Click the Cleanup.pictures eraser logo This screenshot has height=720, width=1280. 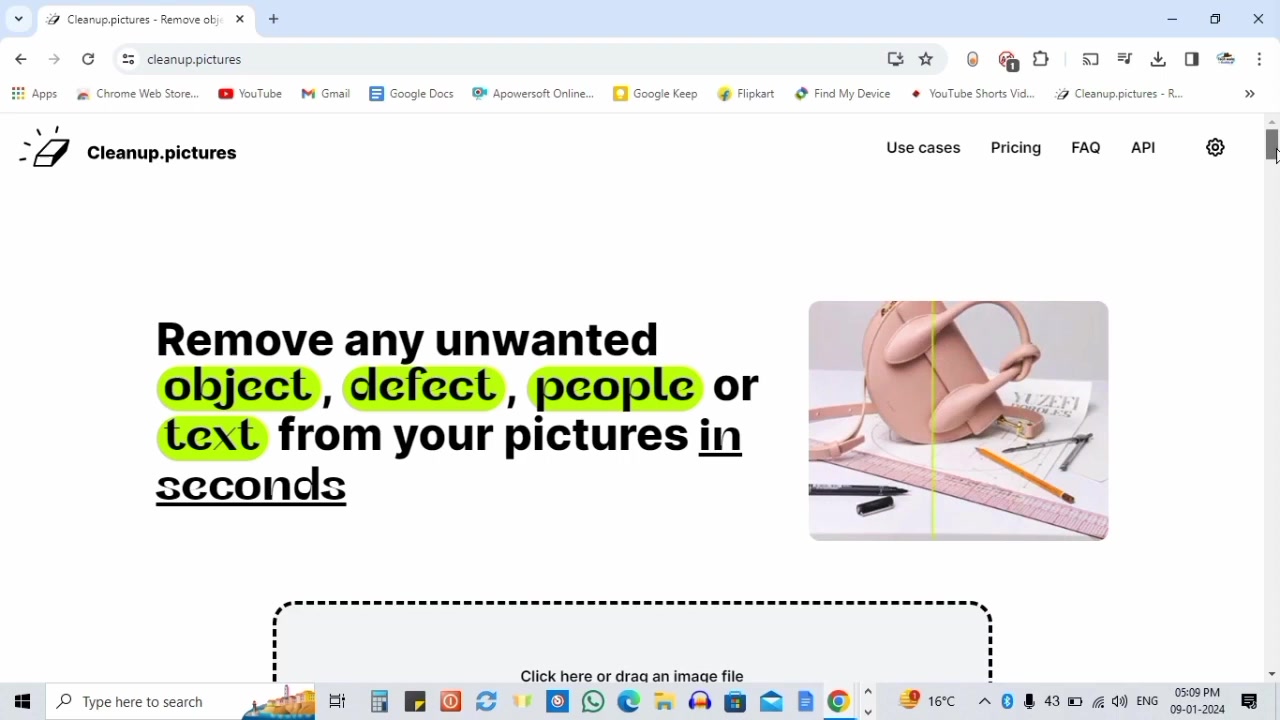45,147
